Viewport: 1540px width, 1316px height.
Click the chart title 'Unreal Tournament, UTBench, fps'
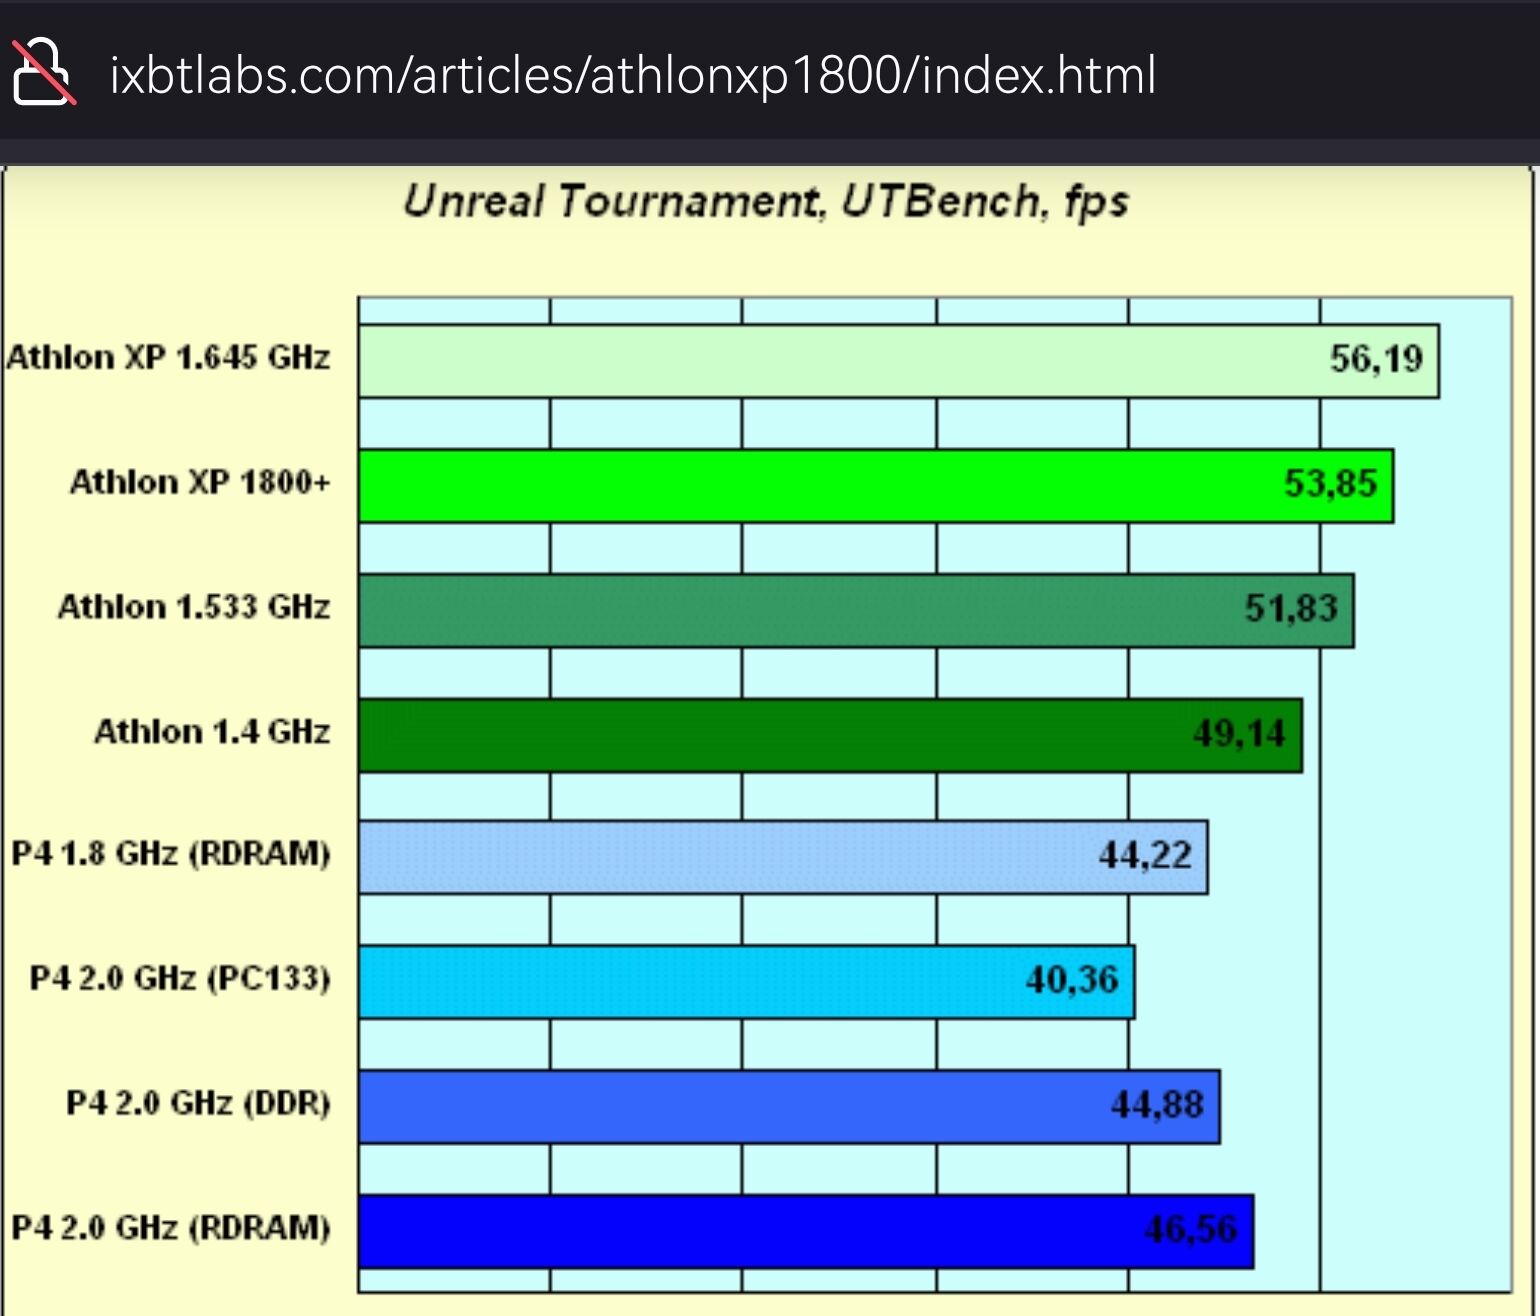[x=766, y=201]
